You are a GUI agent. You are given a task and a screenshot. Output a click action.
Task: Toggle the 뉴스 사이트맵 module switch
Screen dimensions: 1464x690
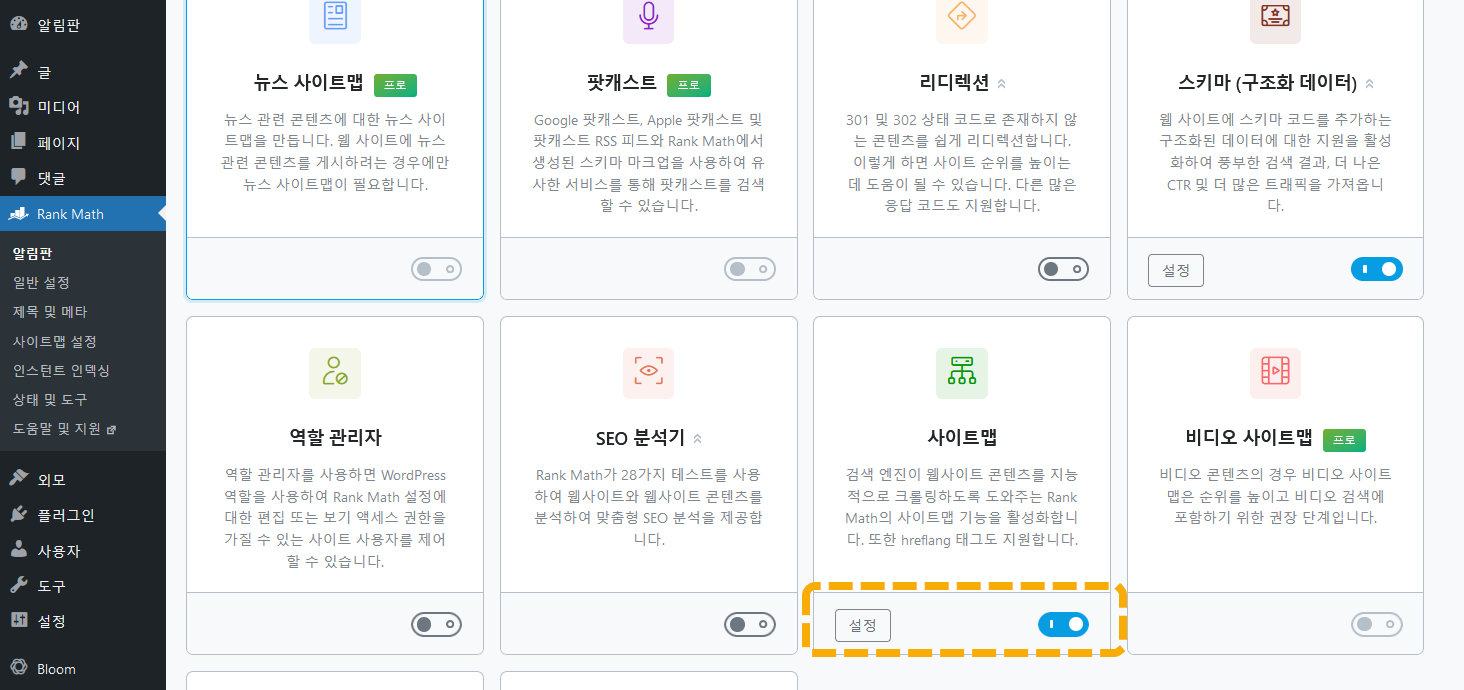[x=436, y=269]
